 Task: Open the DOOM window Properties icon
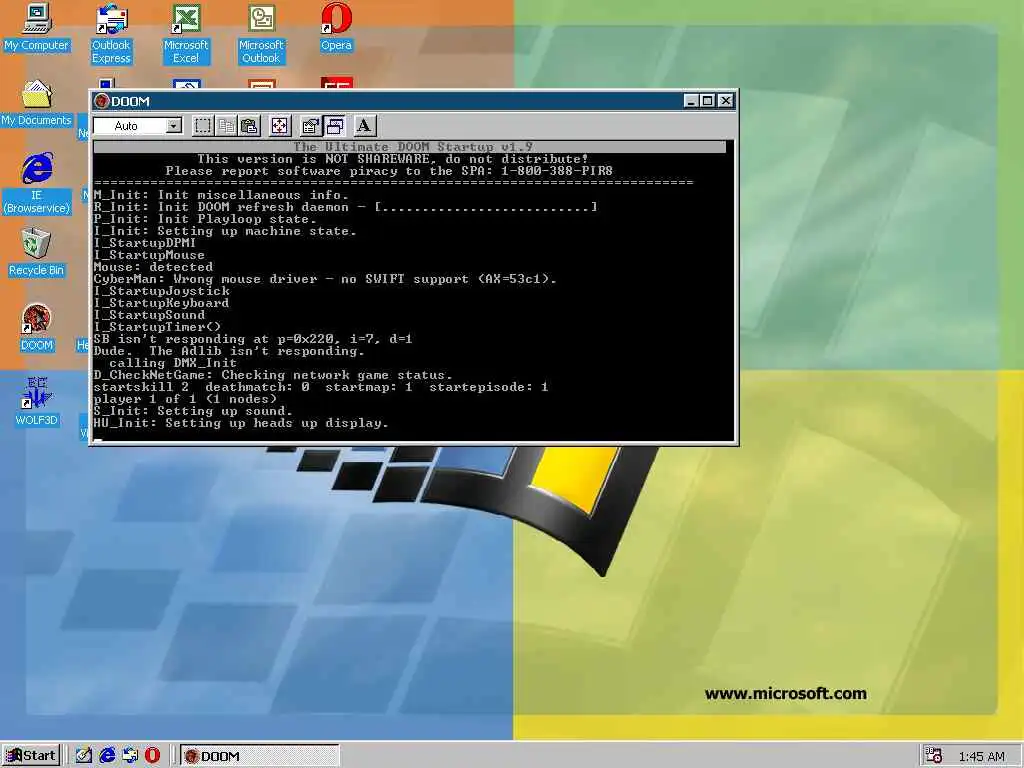[x=310, y=125]
